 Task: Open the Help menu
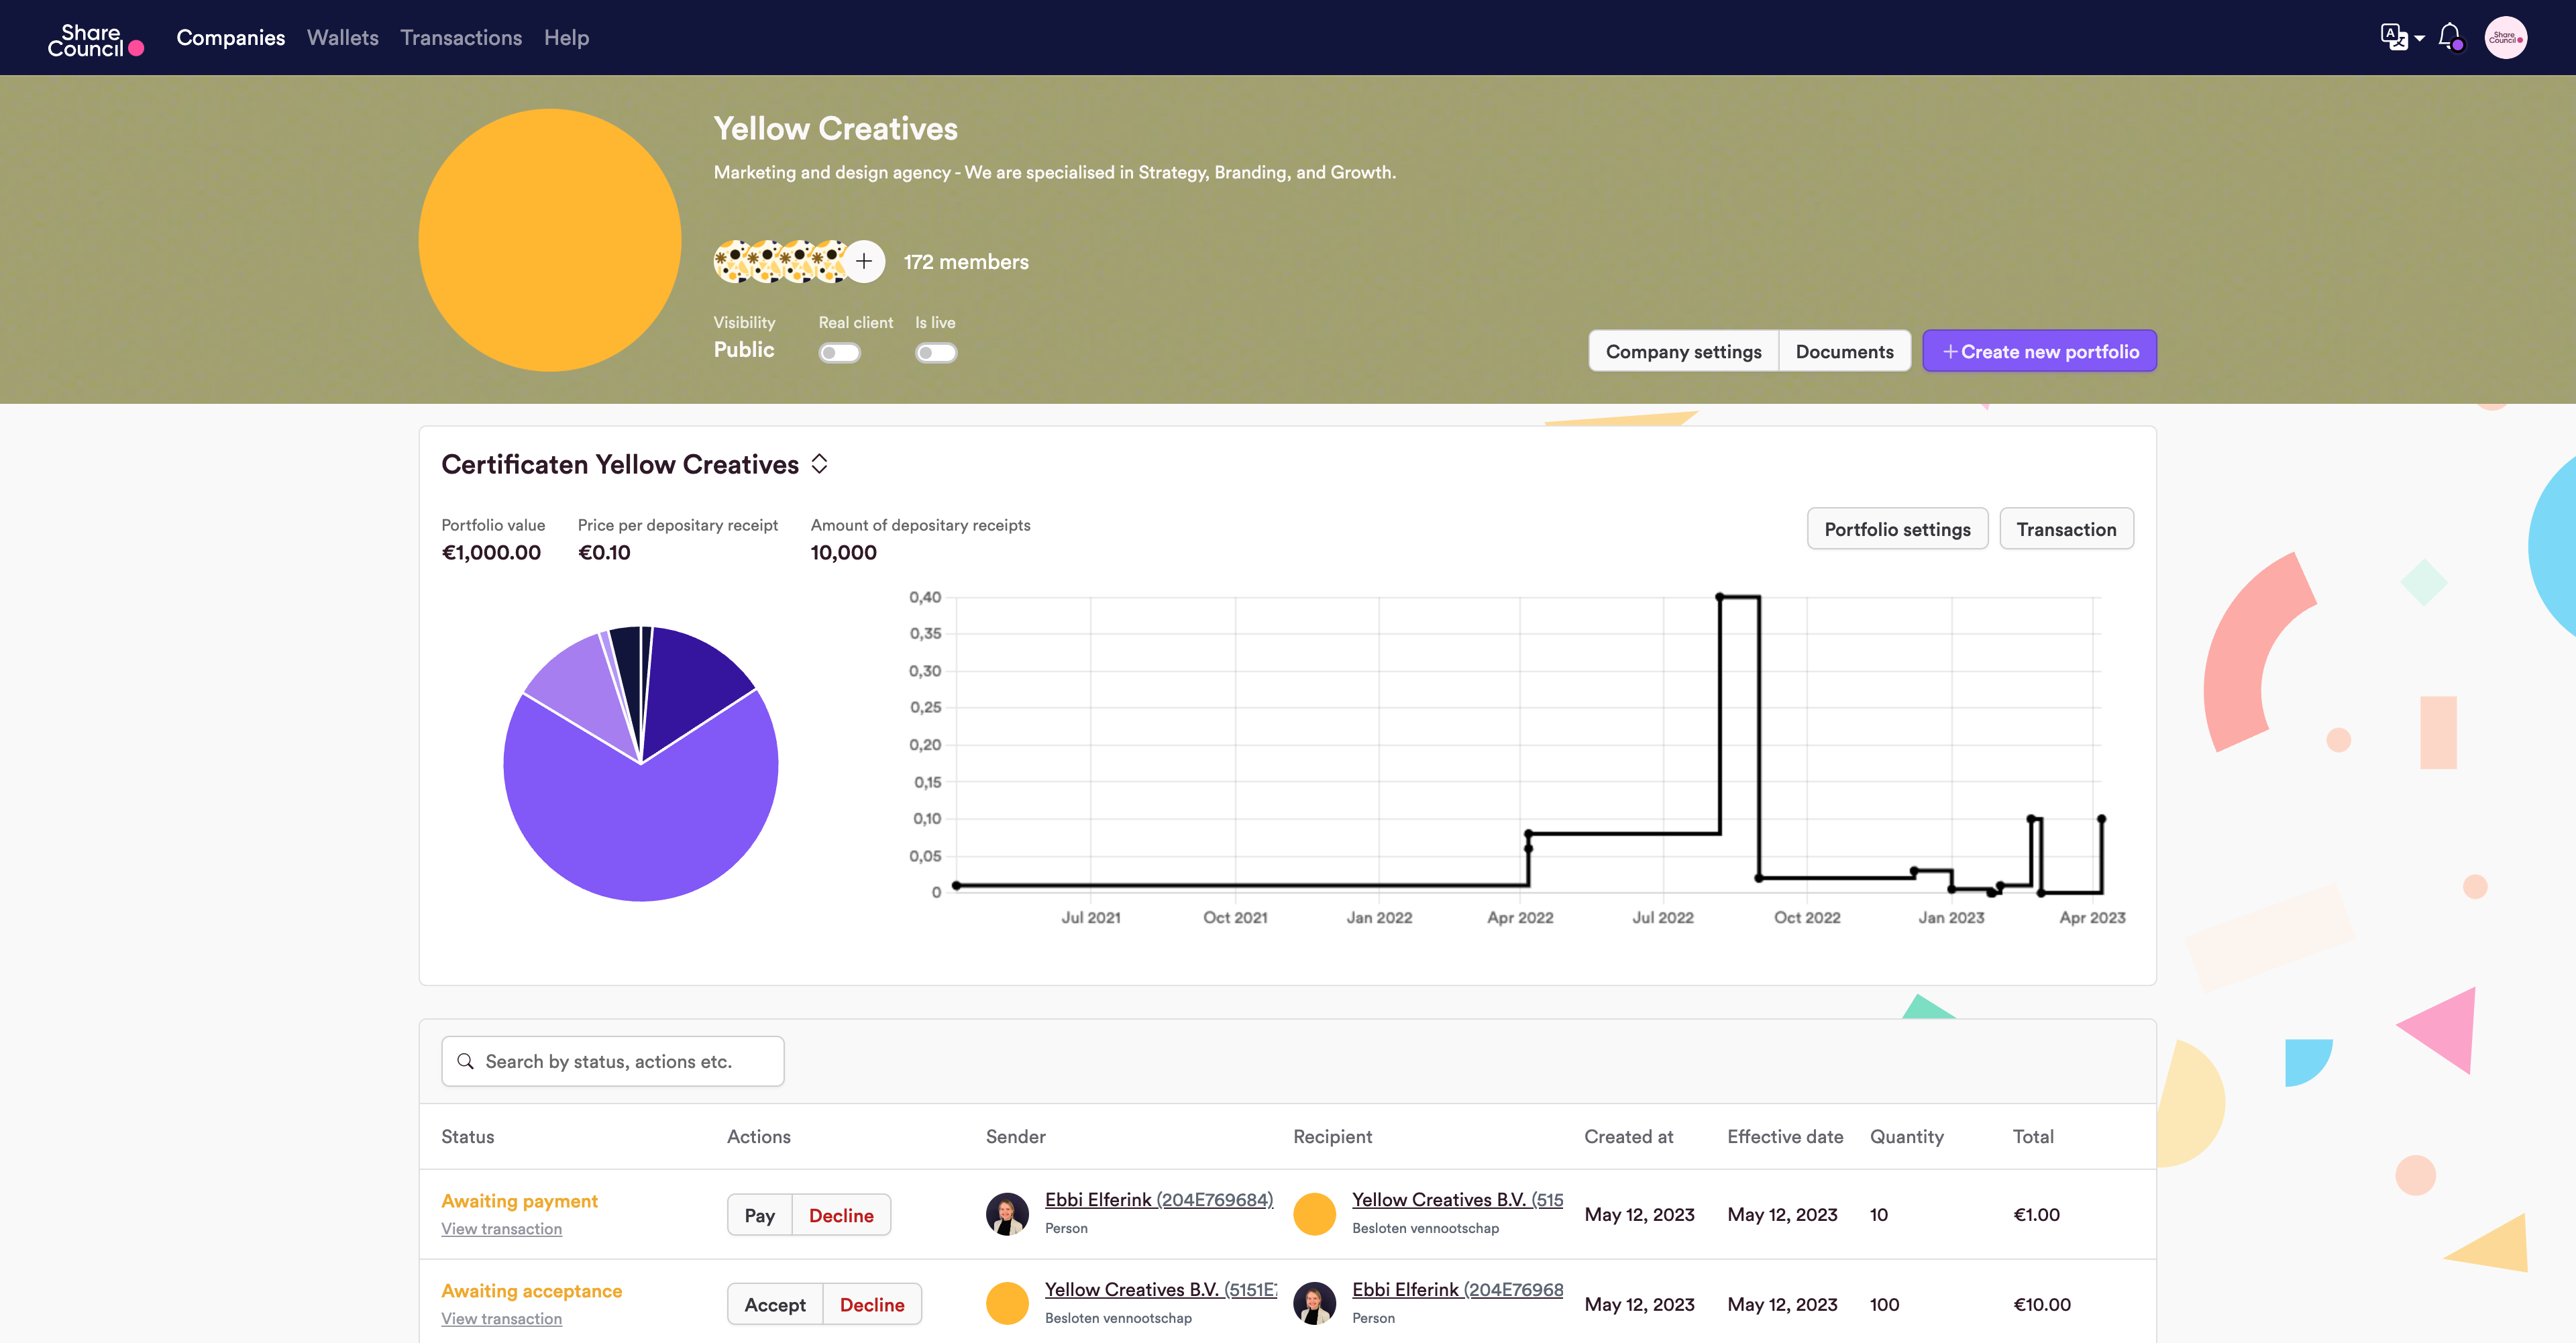566,38
